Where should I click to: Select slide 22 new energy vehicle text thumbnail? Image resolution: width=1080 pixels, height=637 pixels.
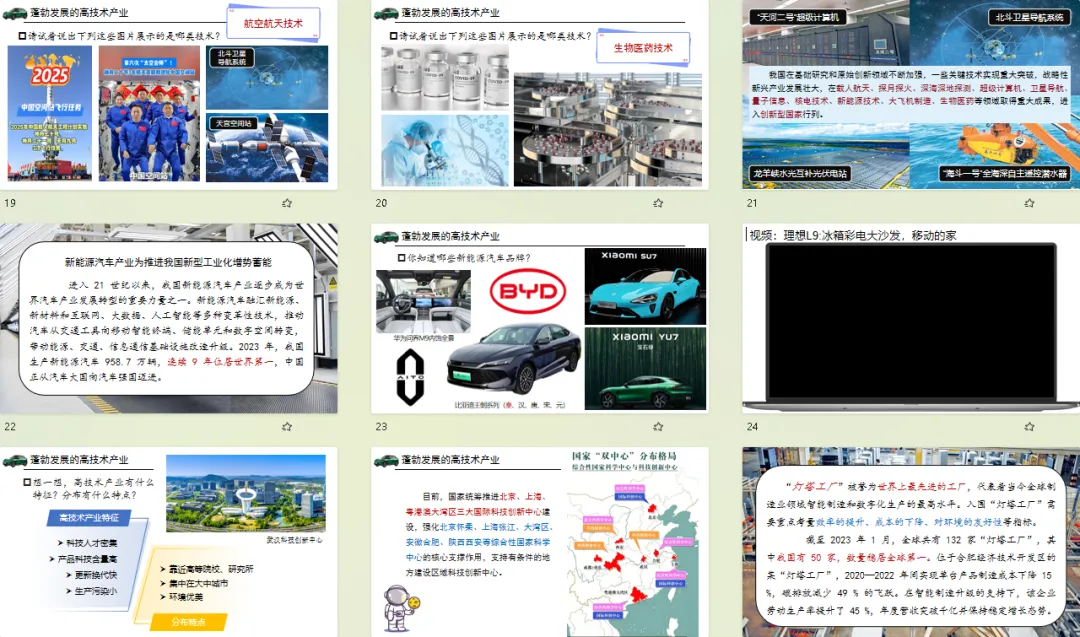(x=169, y=318)
